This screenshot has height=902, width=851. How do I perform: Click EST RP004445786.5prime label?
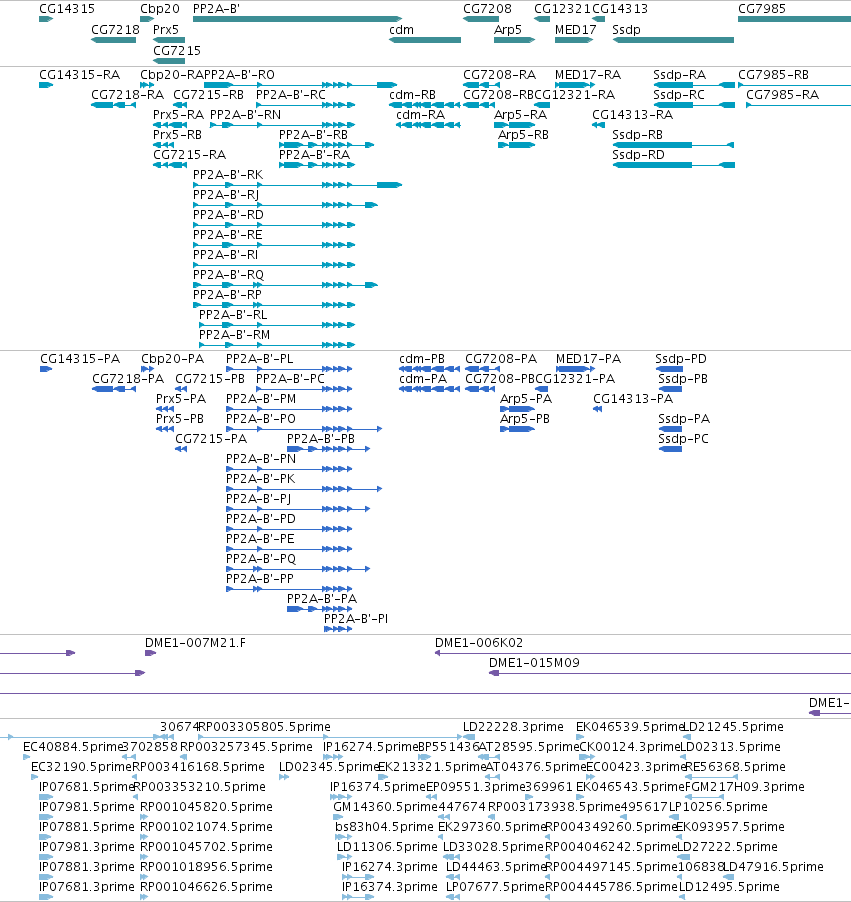tap(611, 886)
